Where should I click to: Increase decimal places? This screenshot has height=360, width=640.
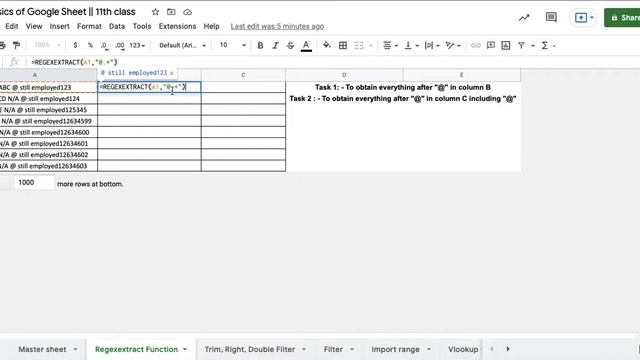coord(120,46)
